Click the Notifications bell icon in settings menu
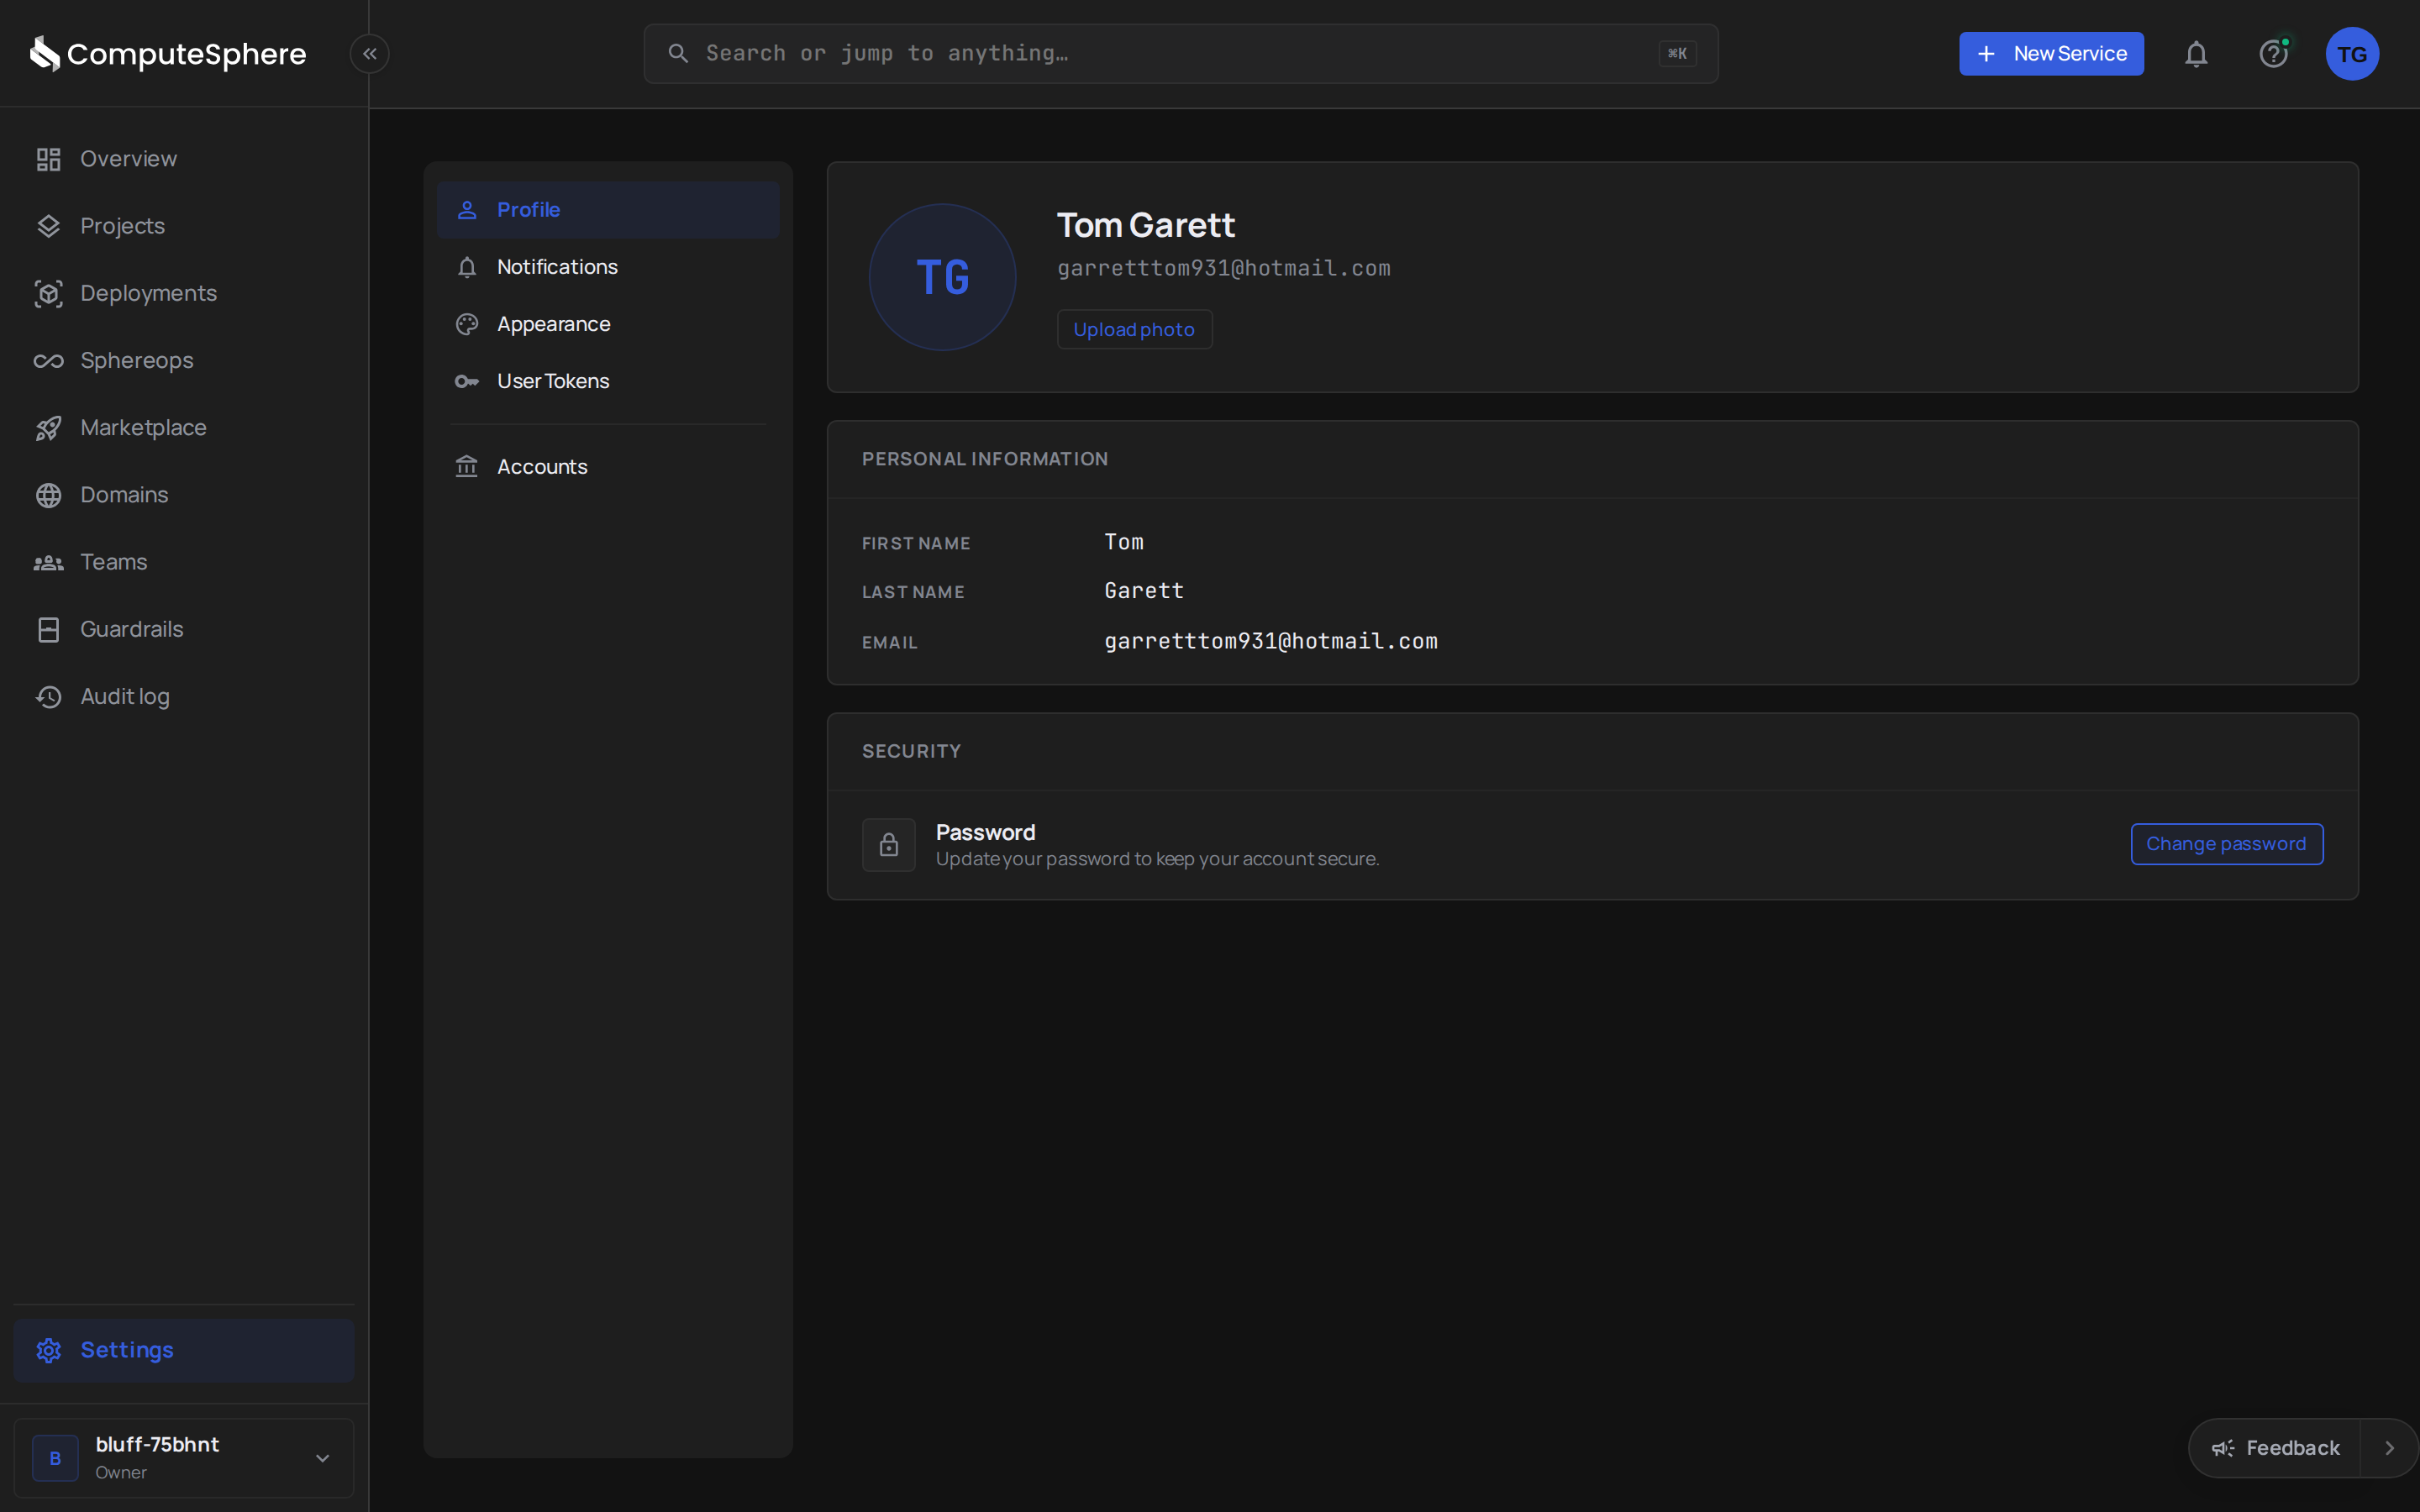 pyautogui.click(x=467, y=267)
